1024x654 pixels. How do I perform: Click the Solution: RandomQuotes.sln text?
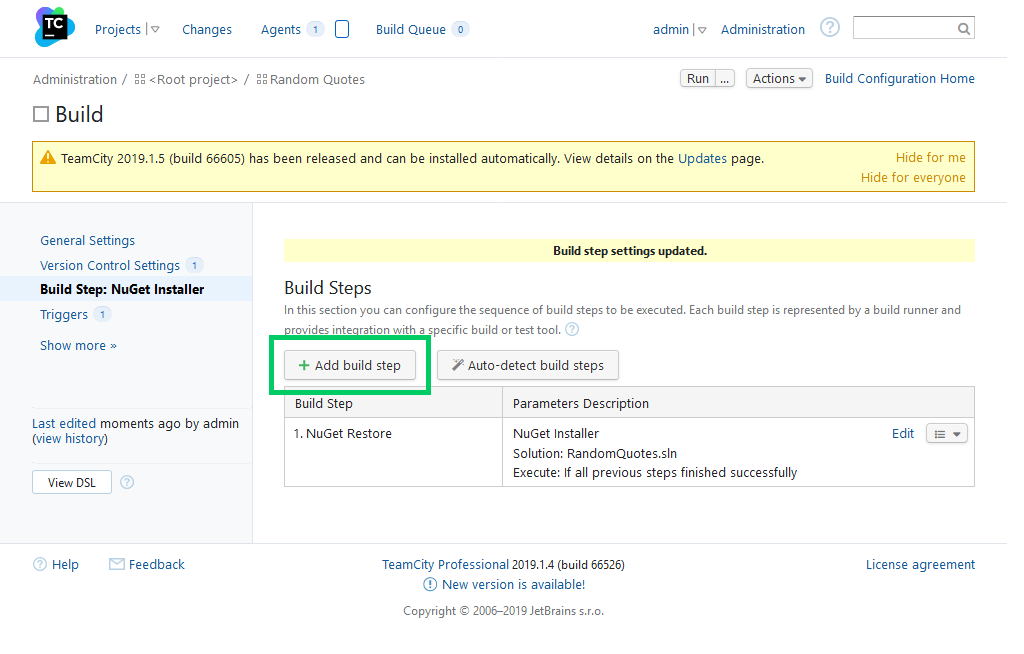click(x=595, y=453)
